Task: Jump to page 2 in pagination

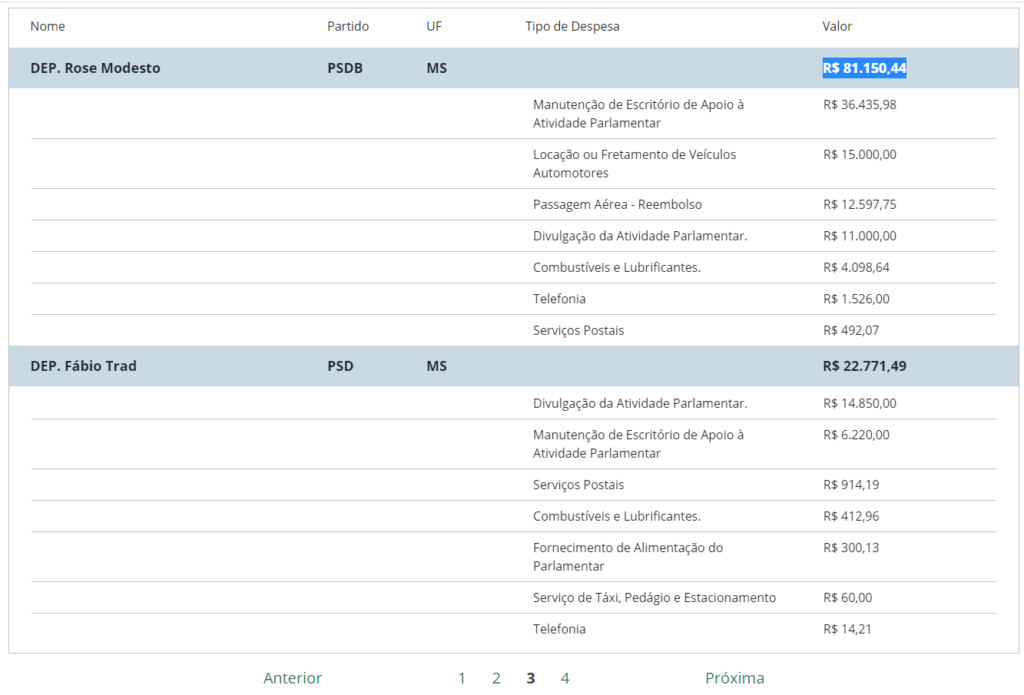Action: click(496, 678)
